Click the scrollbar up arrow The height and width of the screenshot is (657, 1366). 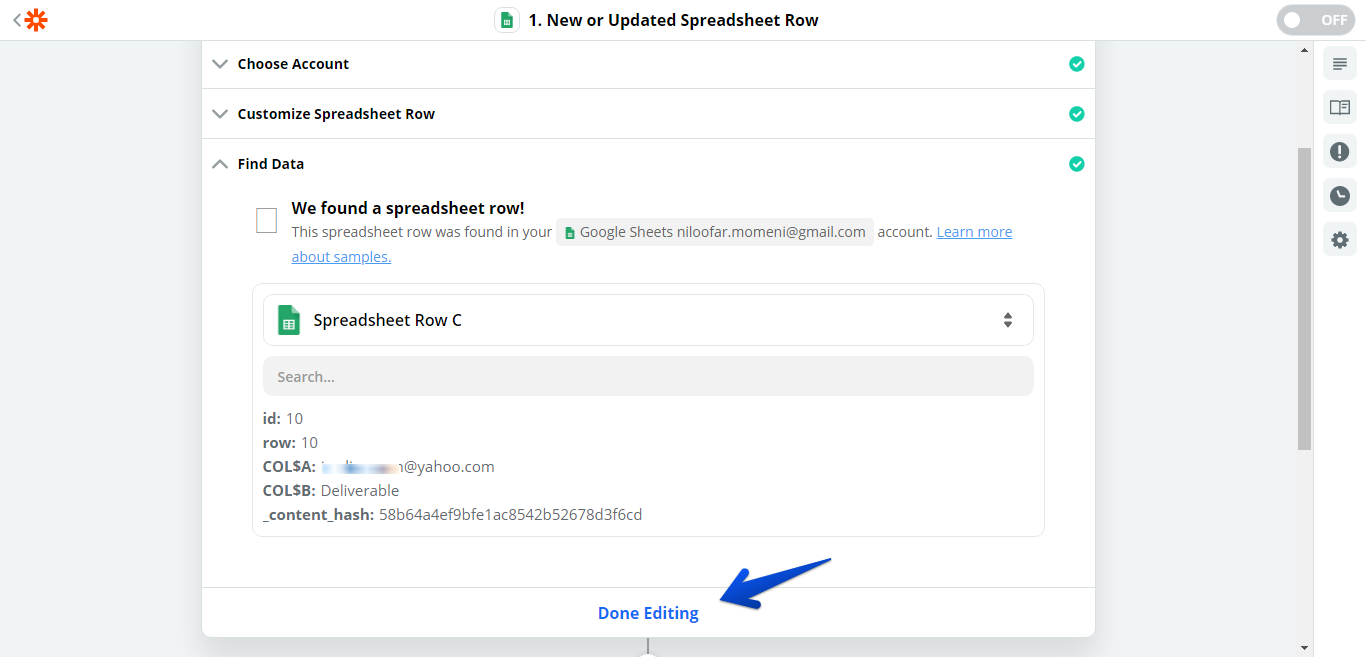1304,49
